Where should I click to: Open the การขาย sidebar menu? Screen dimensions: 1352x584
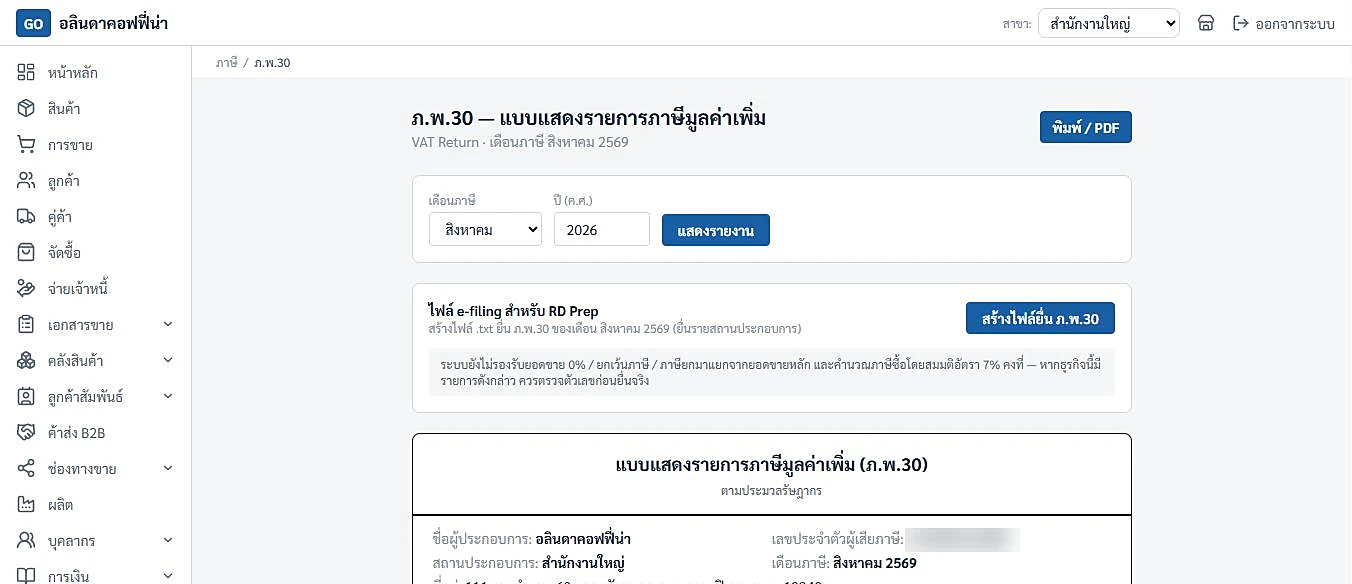tap(95, 145)
